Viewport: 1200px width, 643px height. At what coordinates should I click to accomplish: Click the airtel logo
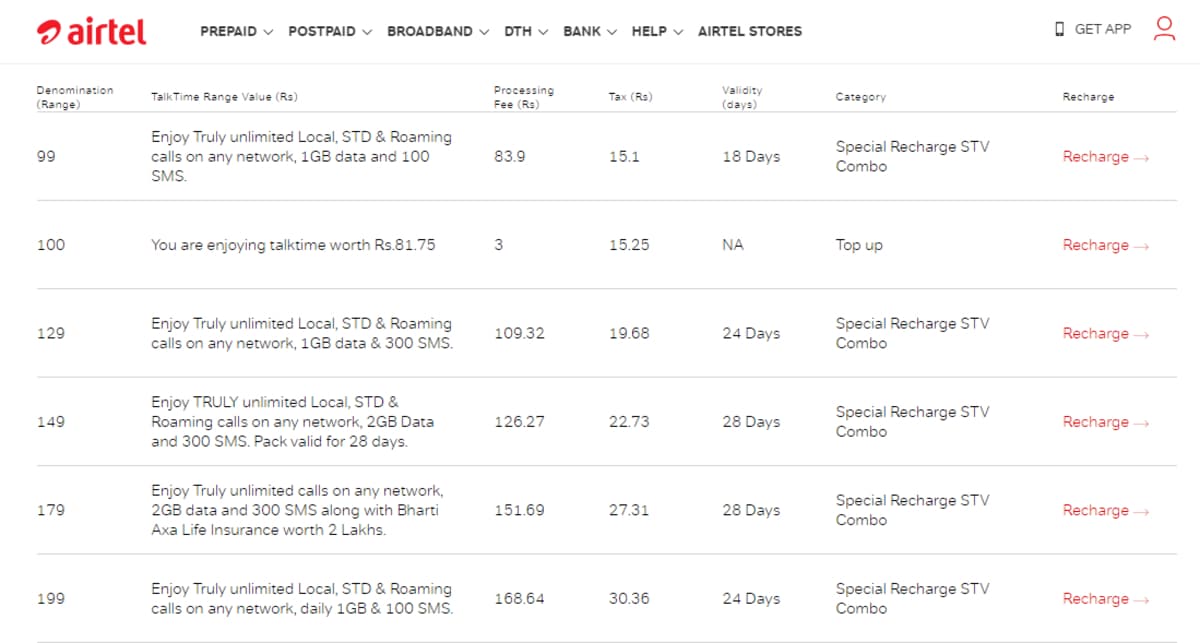(90, 30)
